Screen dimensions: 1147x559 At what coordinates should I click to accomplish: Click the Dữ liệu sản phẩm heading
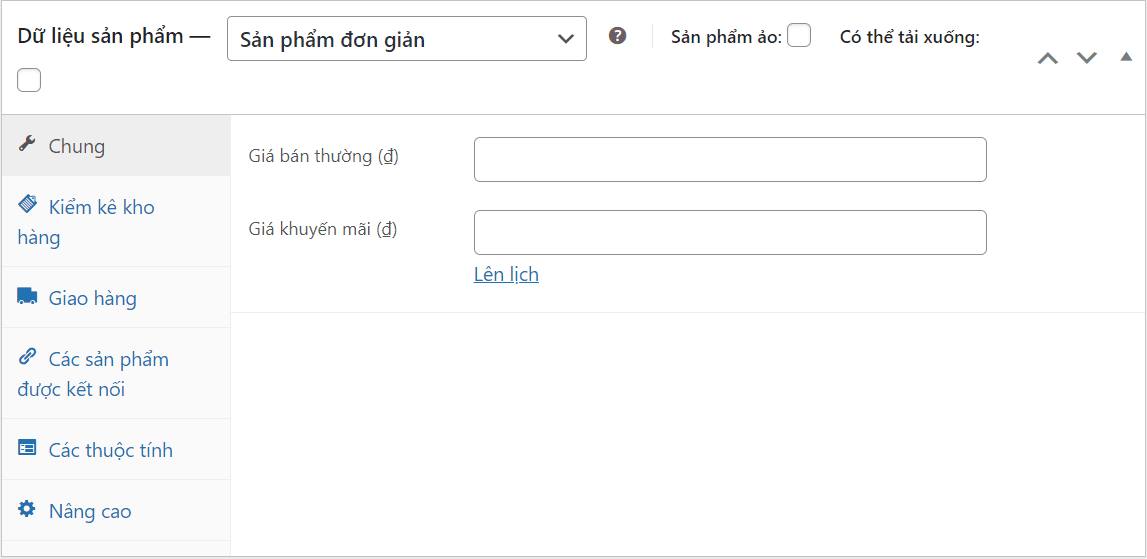(x=101, y=37)
